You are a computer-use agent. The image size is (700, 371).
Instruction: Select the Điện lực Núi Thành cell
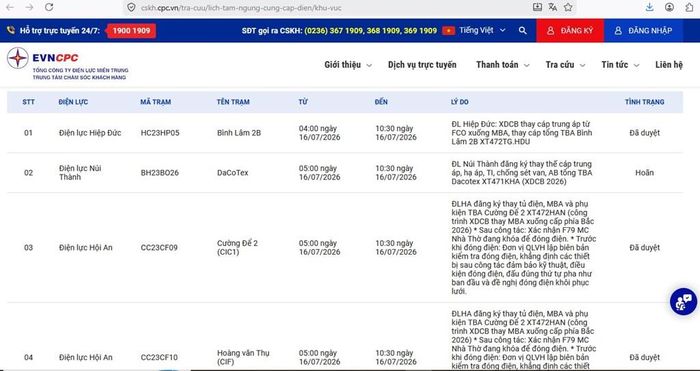tap(80, 173)
